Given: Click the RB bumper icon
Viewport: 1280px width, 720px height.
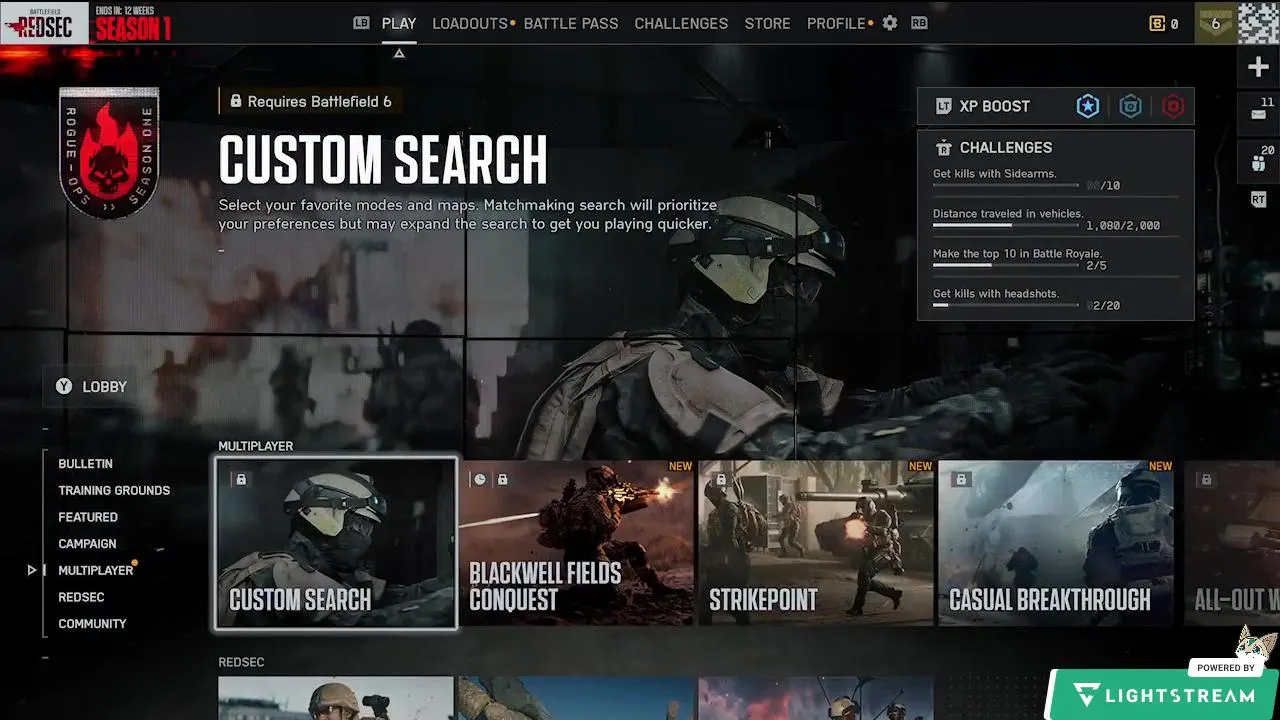Looking at the screenshot, I should [919, 23].
